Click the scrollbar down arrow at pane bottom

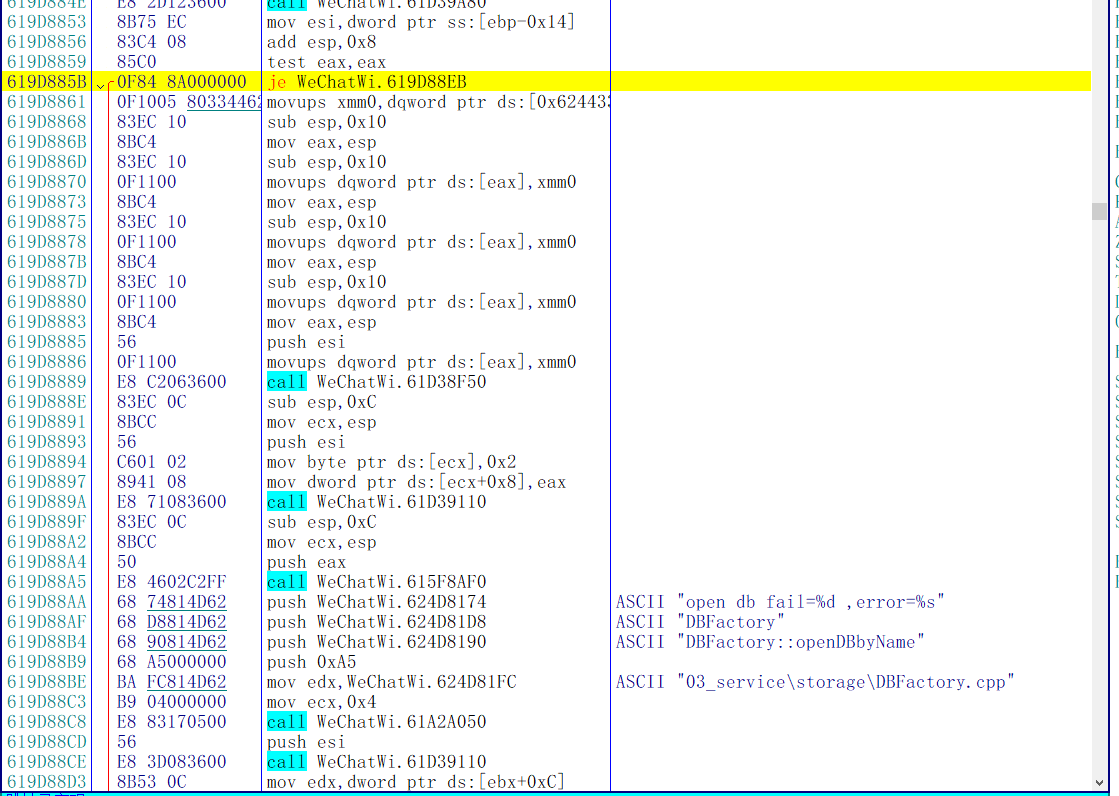tap(1099, 782)
